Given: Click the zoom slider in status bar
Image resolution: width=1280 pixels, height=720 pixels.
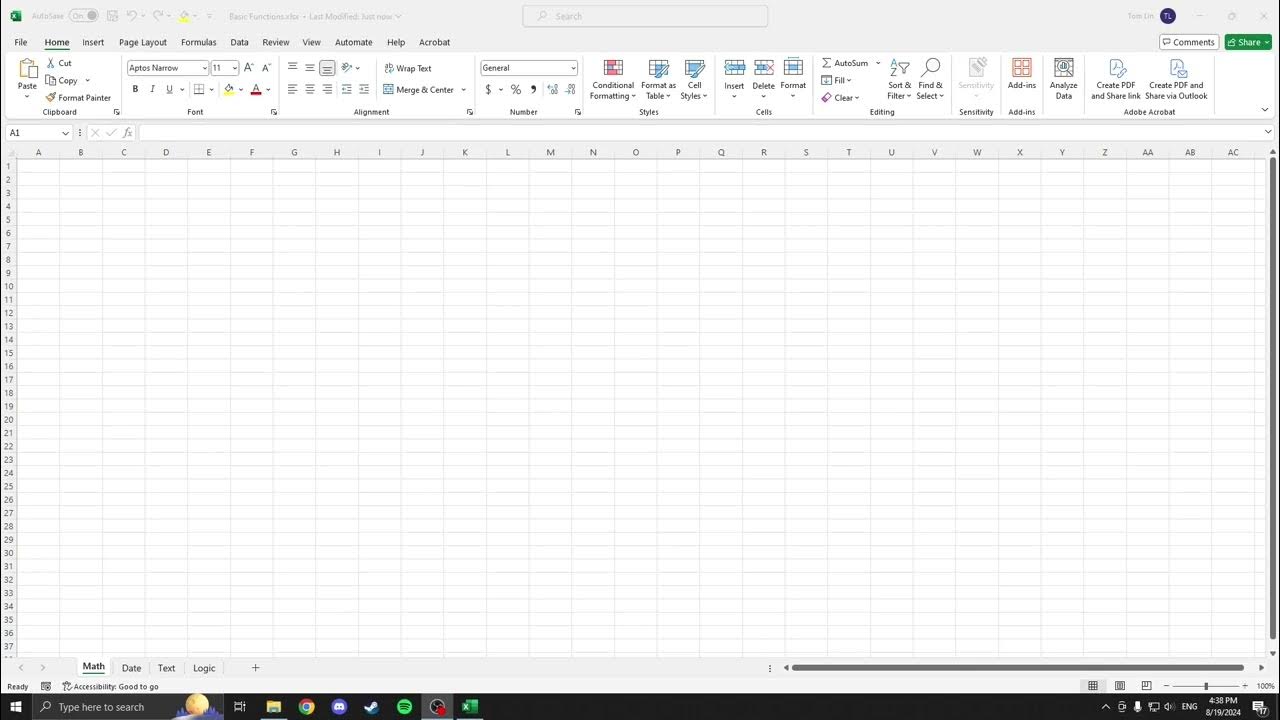Looking at the screenshot, I should tap(1206, 686).
